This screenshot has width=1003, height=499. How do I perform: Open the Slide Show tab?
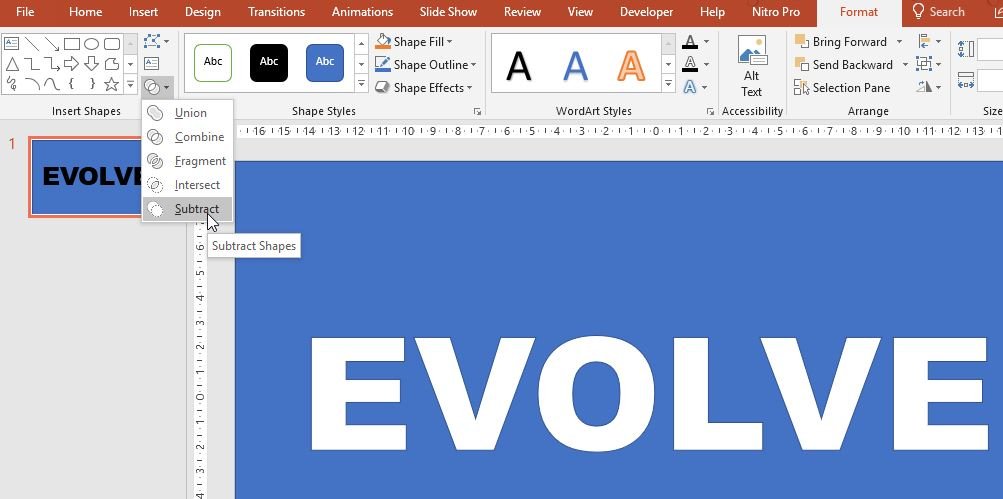click(448, 12)
